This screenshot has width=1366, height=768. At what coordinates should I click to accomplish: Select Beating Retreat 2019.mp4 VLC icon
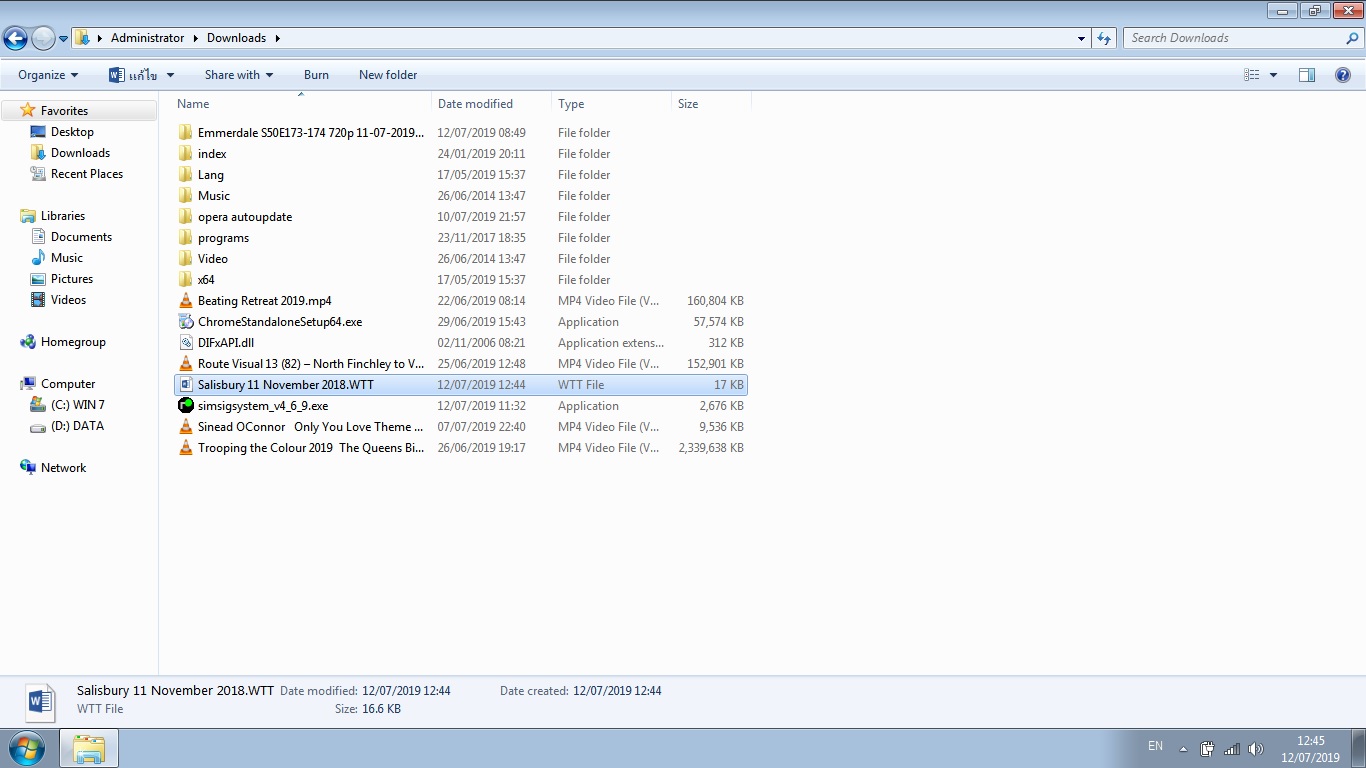tap(186, 301)
